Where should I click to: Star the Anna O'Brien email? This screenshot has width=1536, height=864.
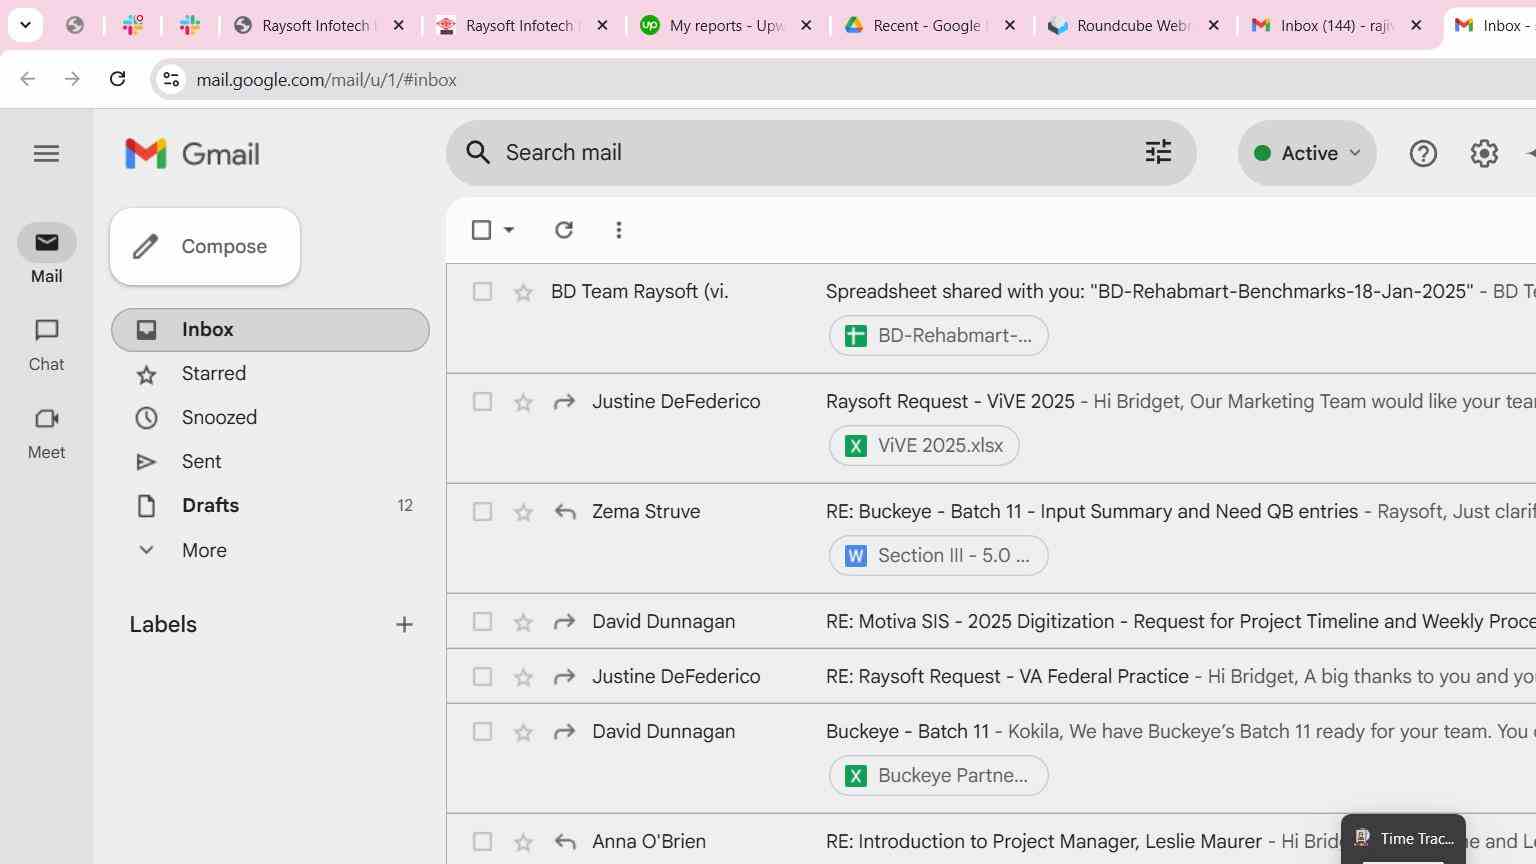tap(523, 842)
